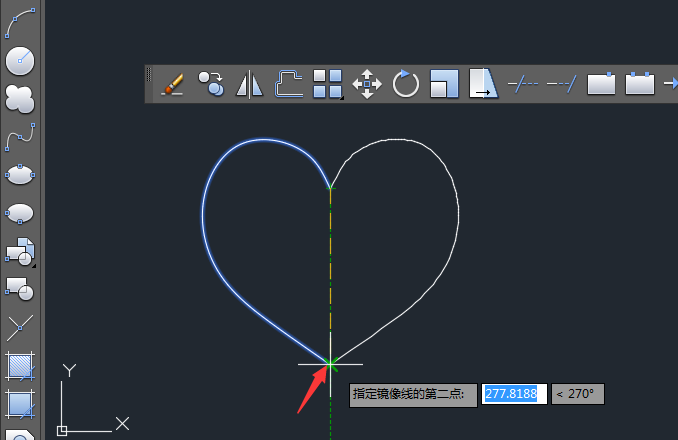This screenshot has width=678, height=440.
Task: Choose the Scale tool
Action: pyautogui.click(x=444, y=84)
